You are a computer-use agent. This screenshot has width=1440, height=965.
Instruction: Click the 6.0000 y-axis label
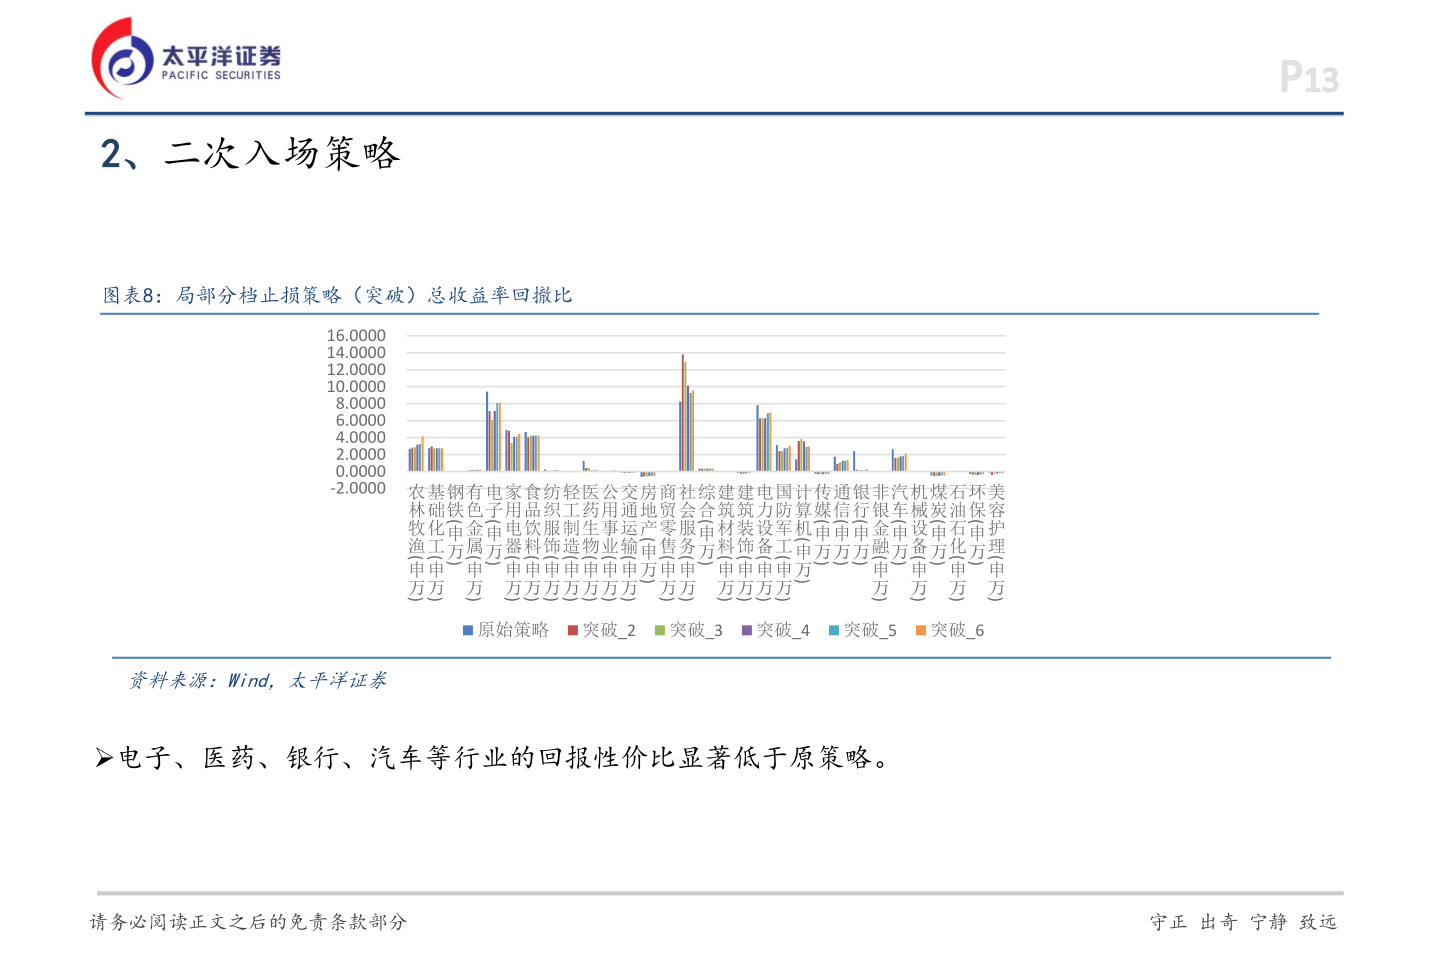360,421
